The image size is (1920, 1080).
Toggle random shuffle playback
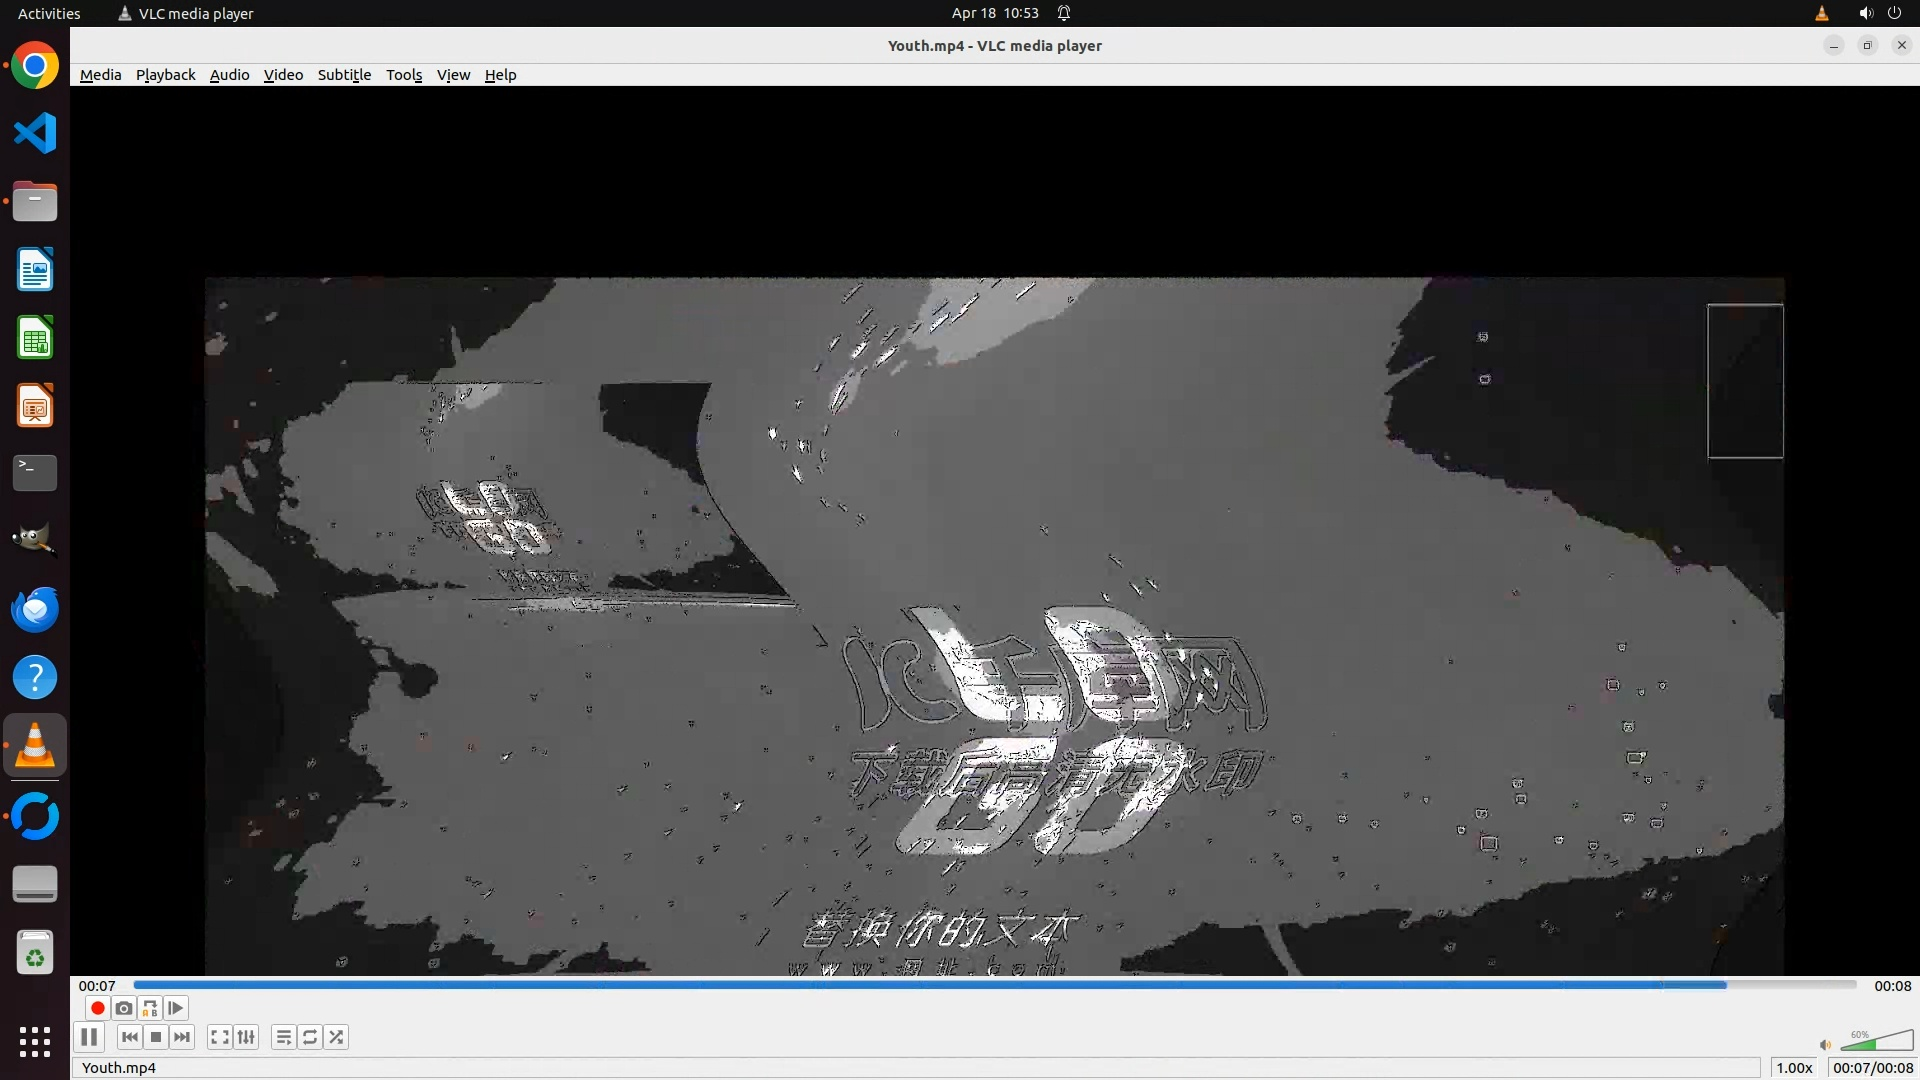point(337,1037)
